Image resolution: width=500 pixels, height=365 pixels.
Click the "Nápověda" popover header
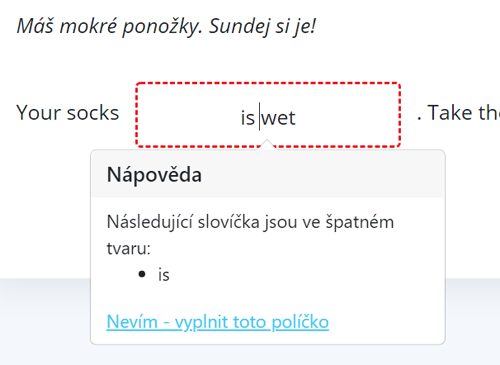268,174
